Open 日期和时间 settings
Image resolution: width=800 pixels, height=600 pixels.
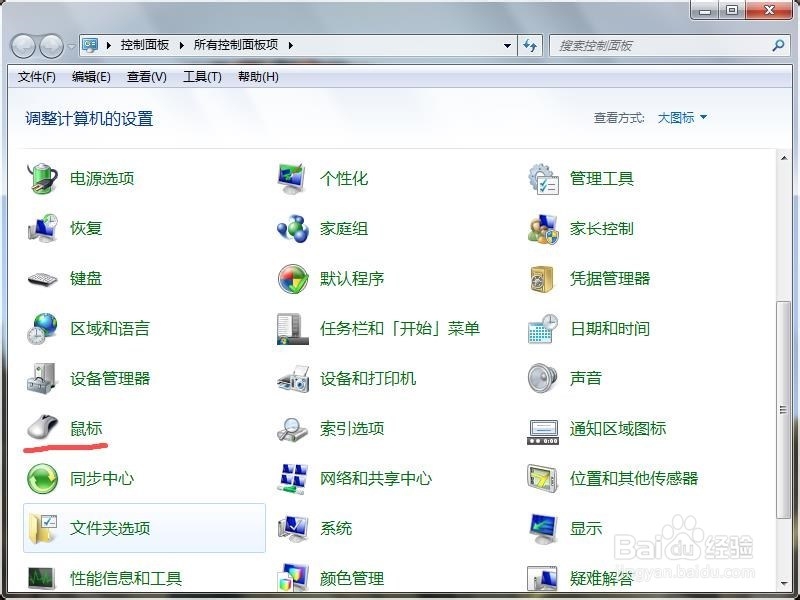612,328
